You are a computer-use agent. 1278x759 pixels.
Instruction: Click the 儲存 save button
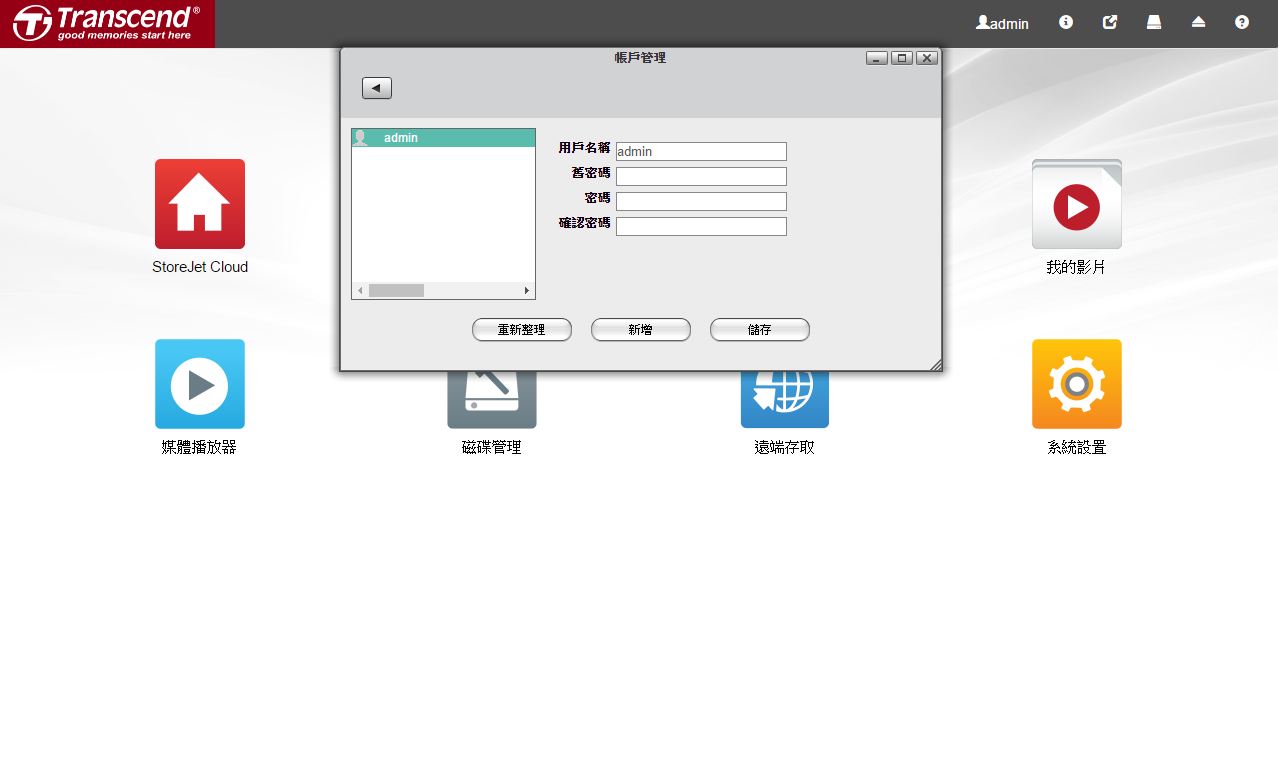click(760, 330)
